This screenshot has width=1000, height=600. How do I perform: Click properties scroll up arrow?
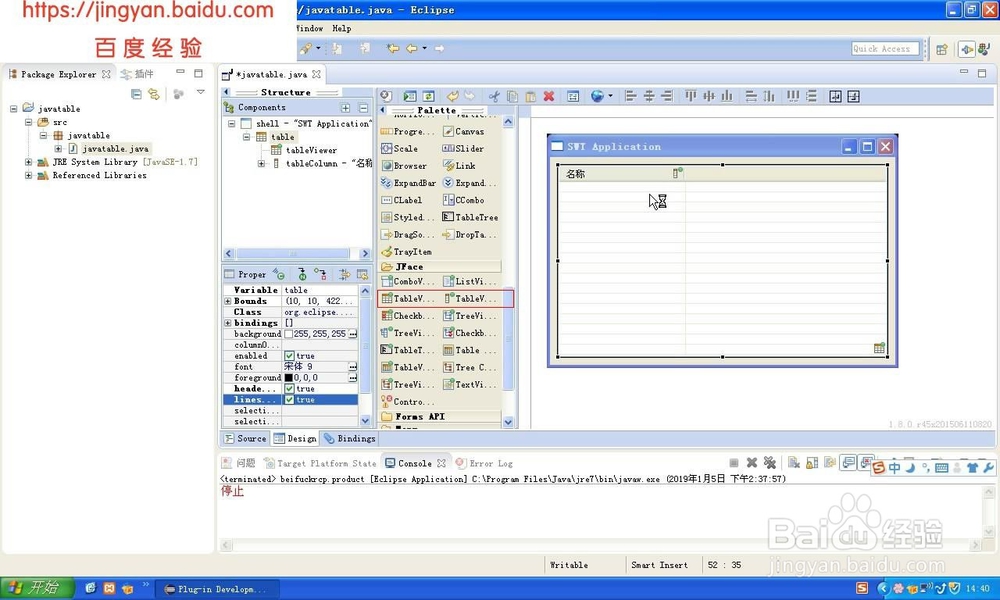(365, 291)
